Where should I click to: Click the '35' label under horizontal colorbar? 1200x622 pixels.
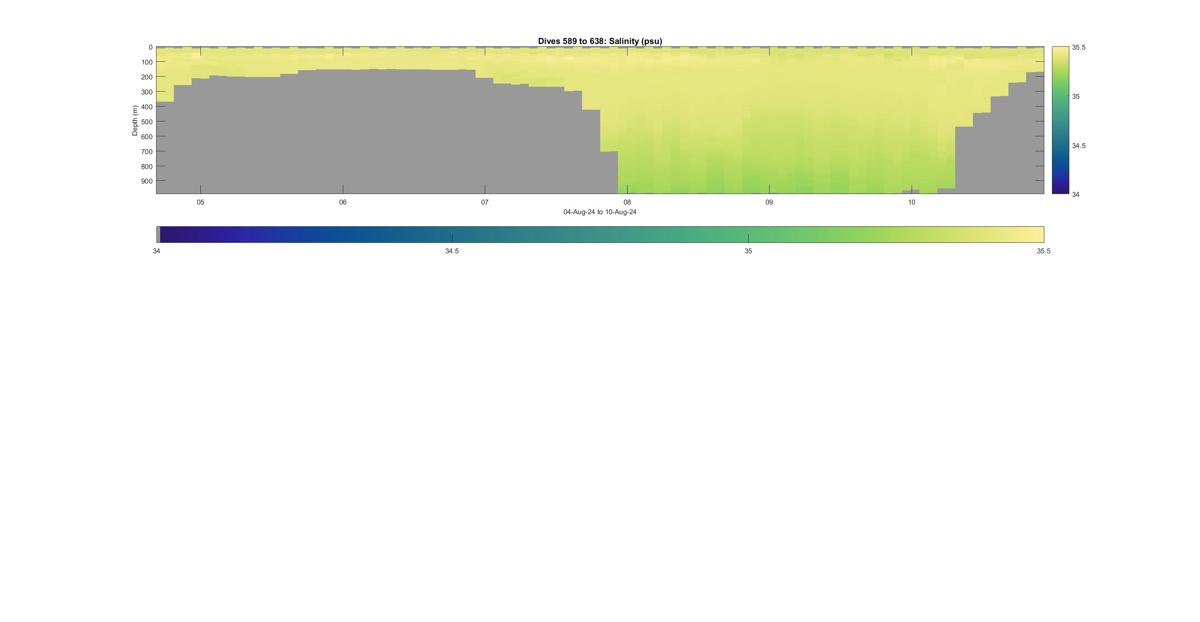pyautogui.click(x=748, y=251)
